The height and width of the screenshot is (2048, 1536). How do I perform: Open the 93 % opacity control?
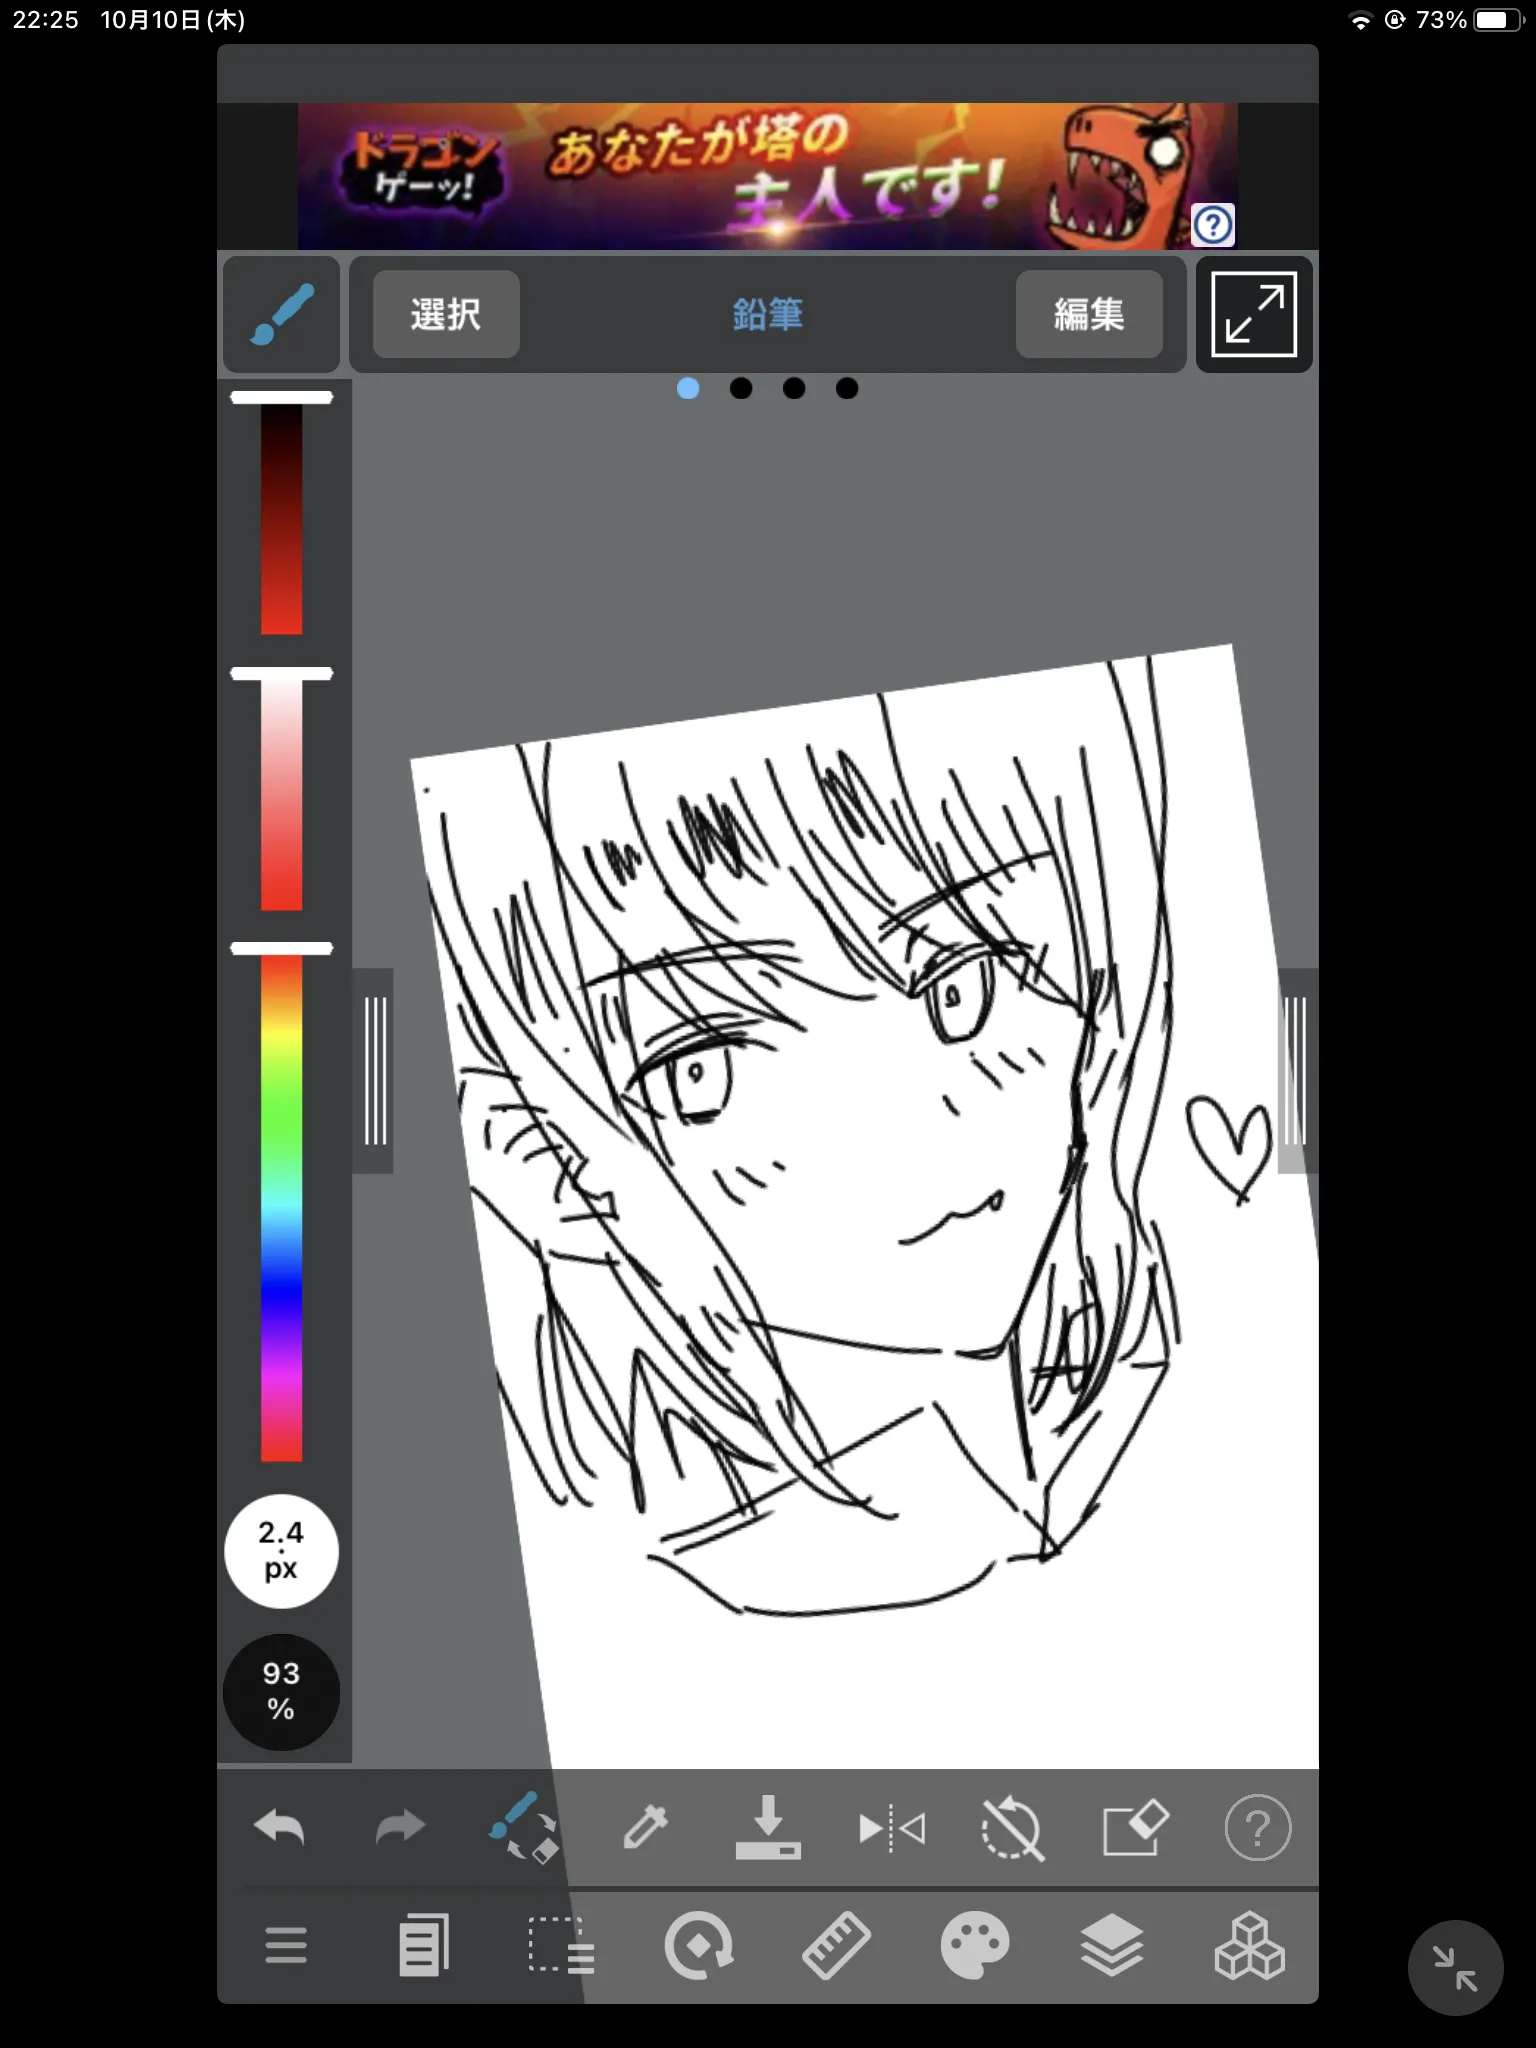281,1692
